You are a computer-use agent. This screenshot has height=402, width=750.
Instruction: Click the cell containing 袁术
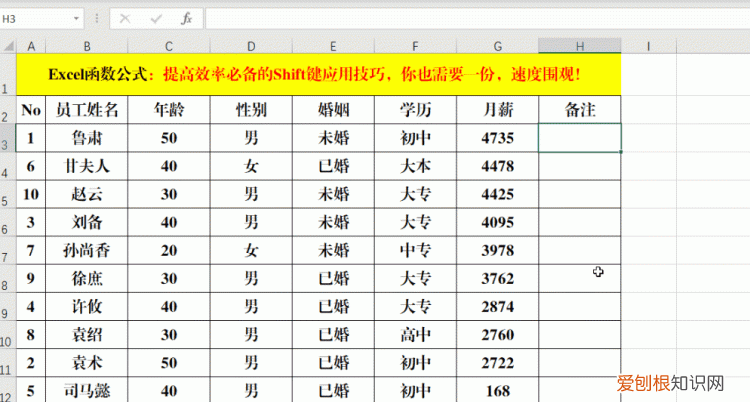pyautogui.click(x=87, y=363)
